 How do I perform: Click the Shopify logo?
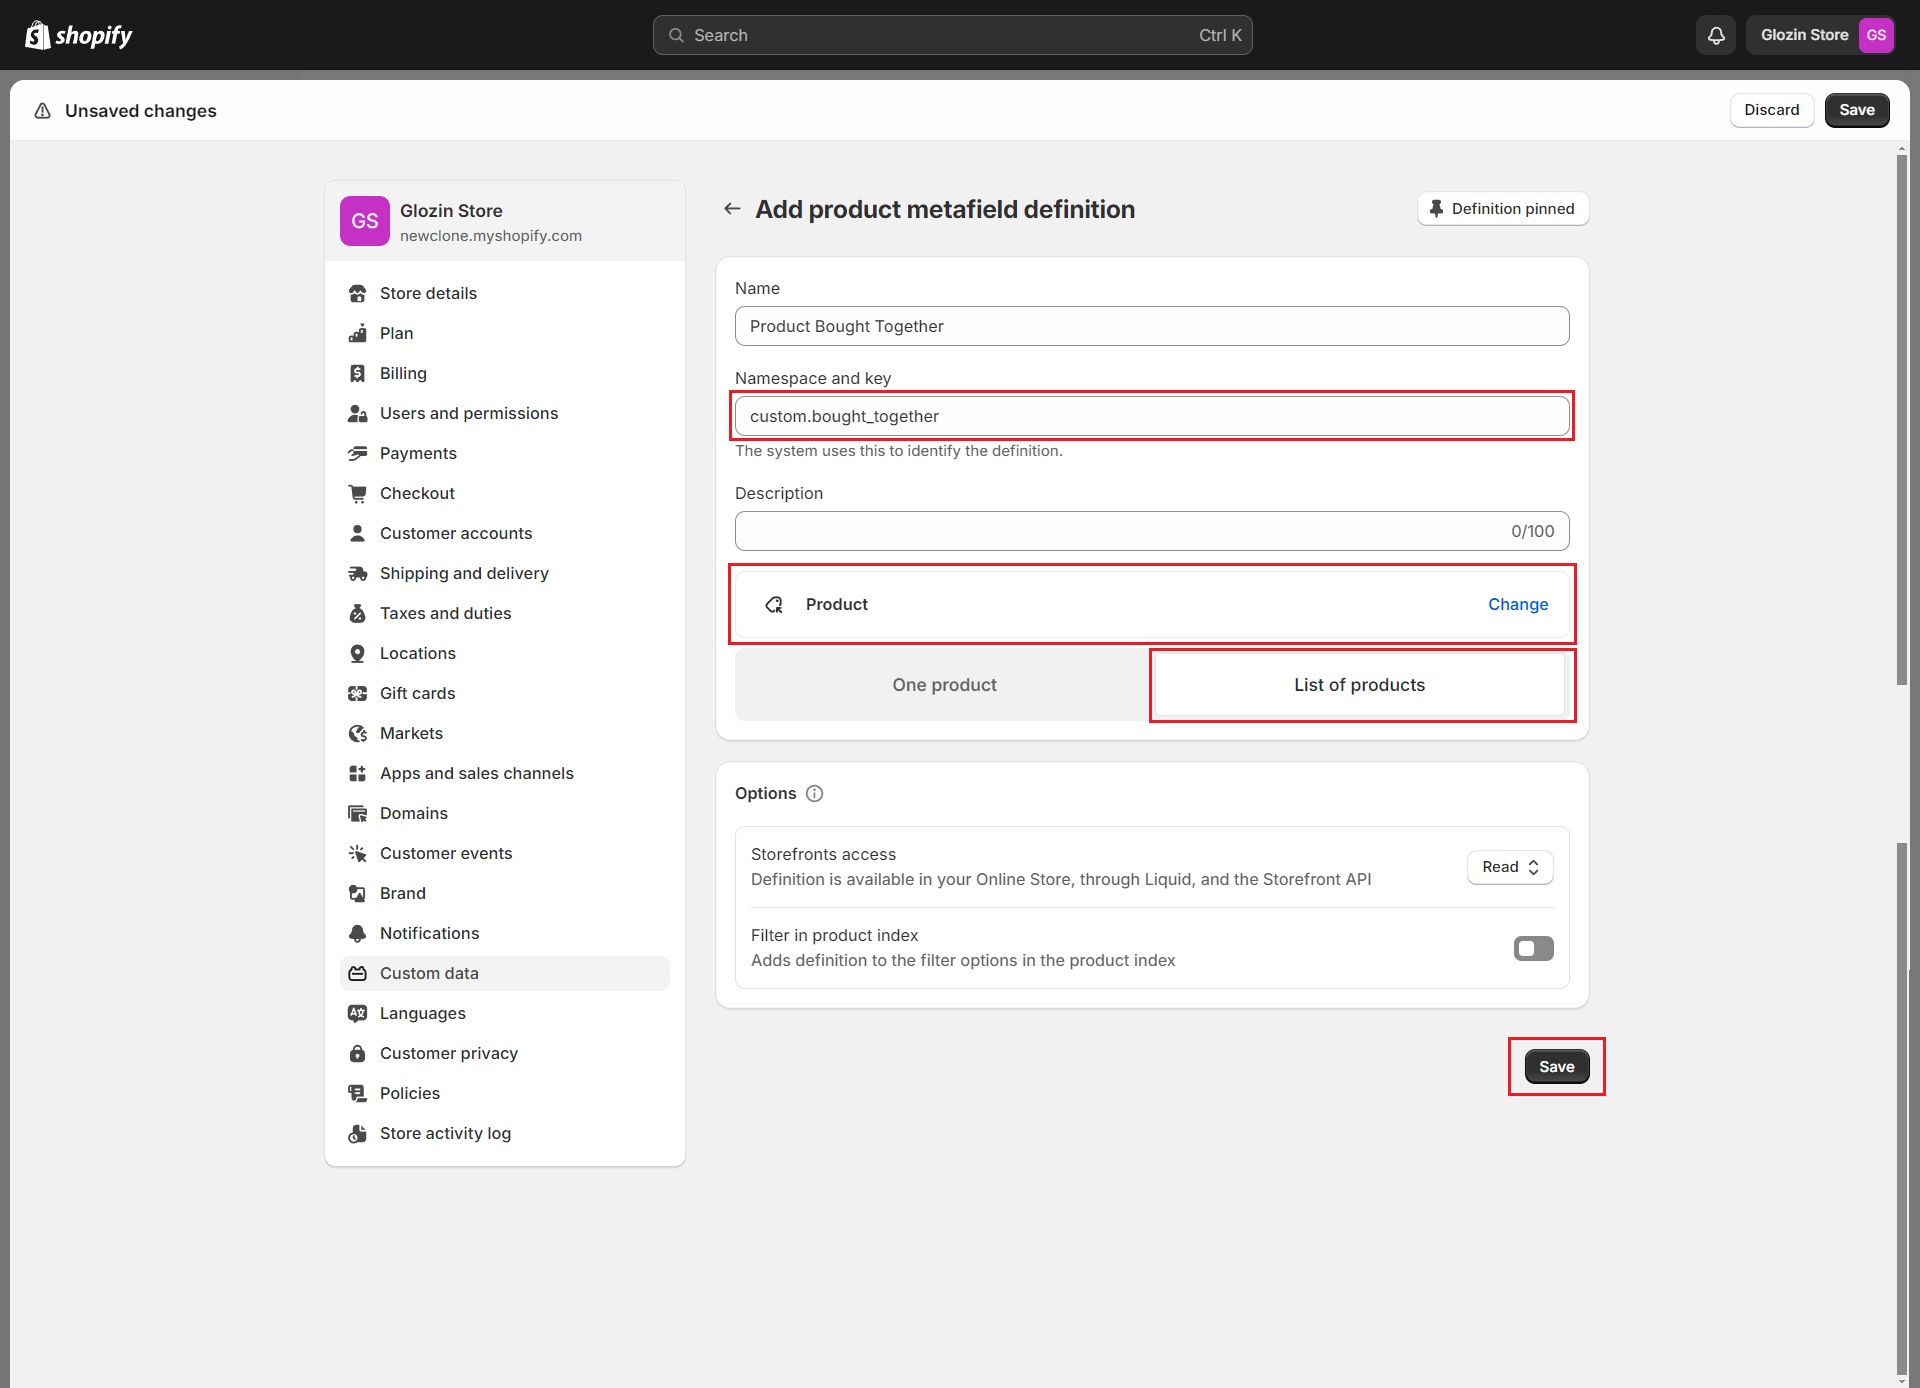click(x=78, y=35)
